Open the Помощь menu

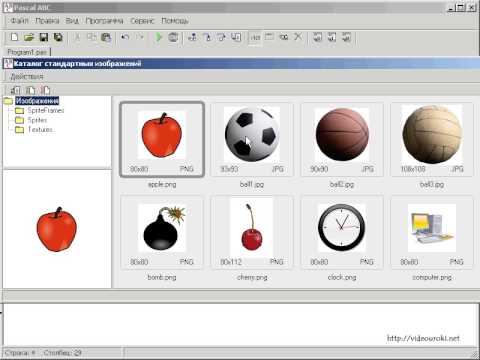click(x=175, y=21)
